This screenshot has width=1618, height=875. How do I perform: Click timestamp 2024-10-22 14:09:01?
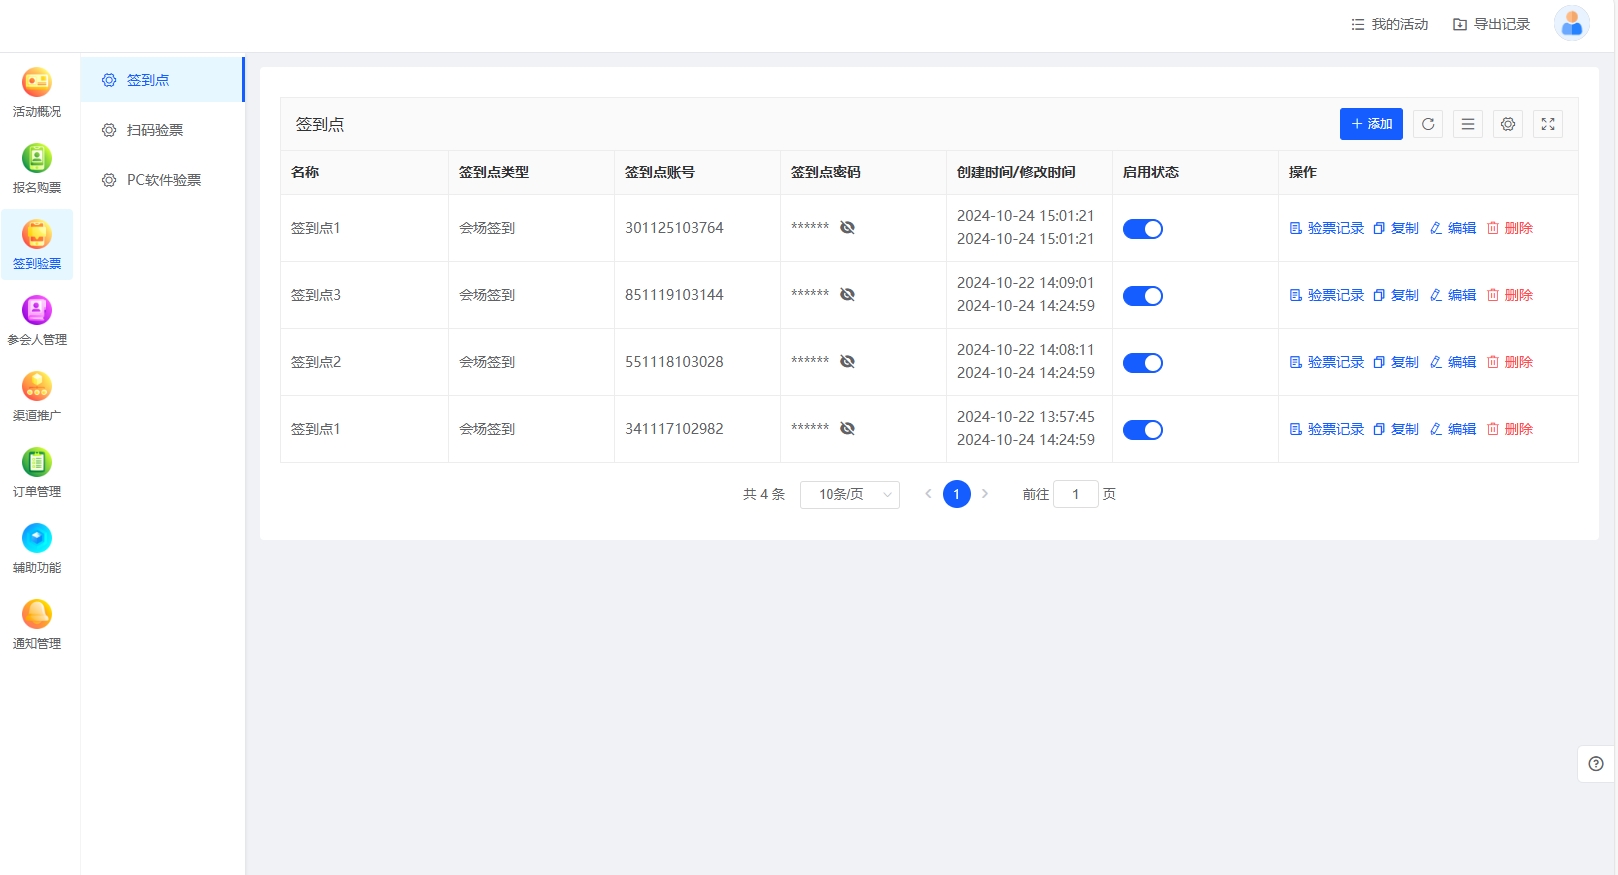1026,283
